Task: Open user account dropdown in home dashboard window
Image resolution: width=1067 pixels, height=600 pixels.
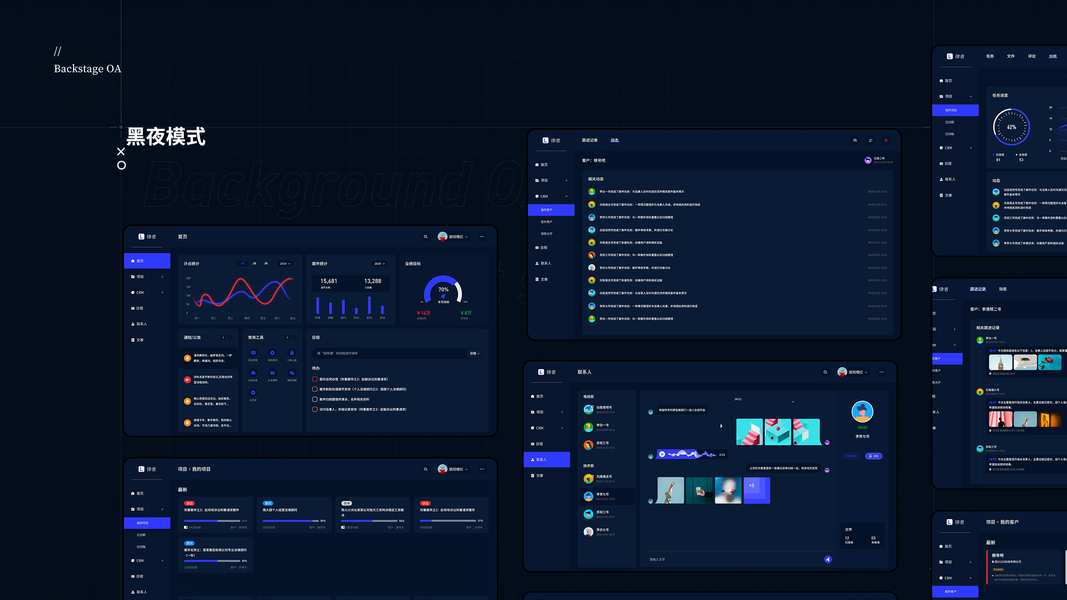Action: [x=453, y=237]
